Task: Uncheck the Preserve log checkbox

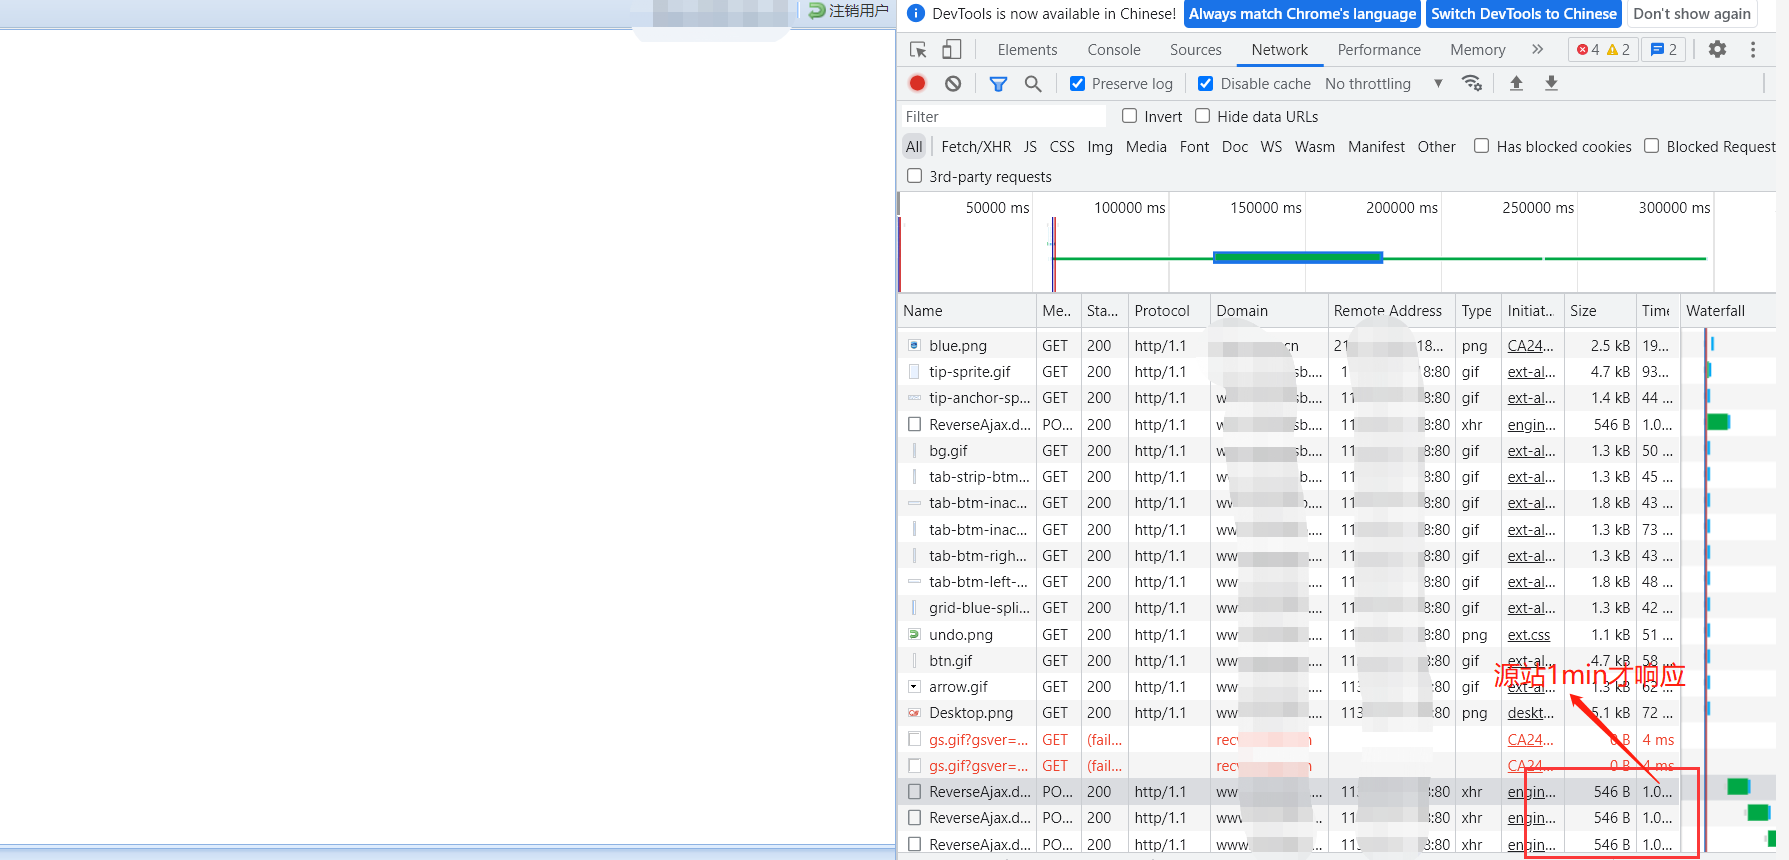Action: coord(1077,84)
